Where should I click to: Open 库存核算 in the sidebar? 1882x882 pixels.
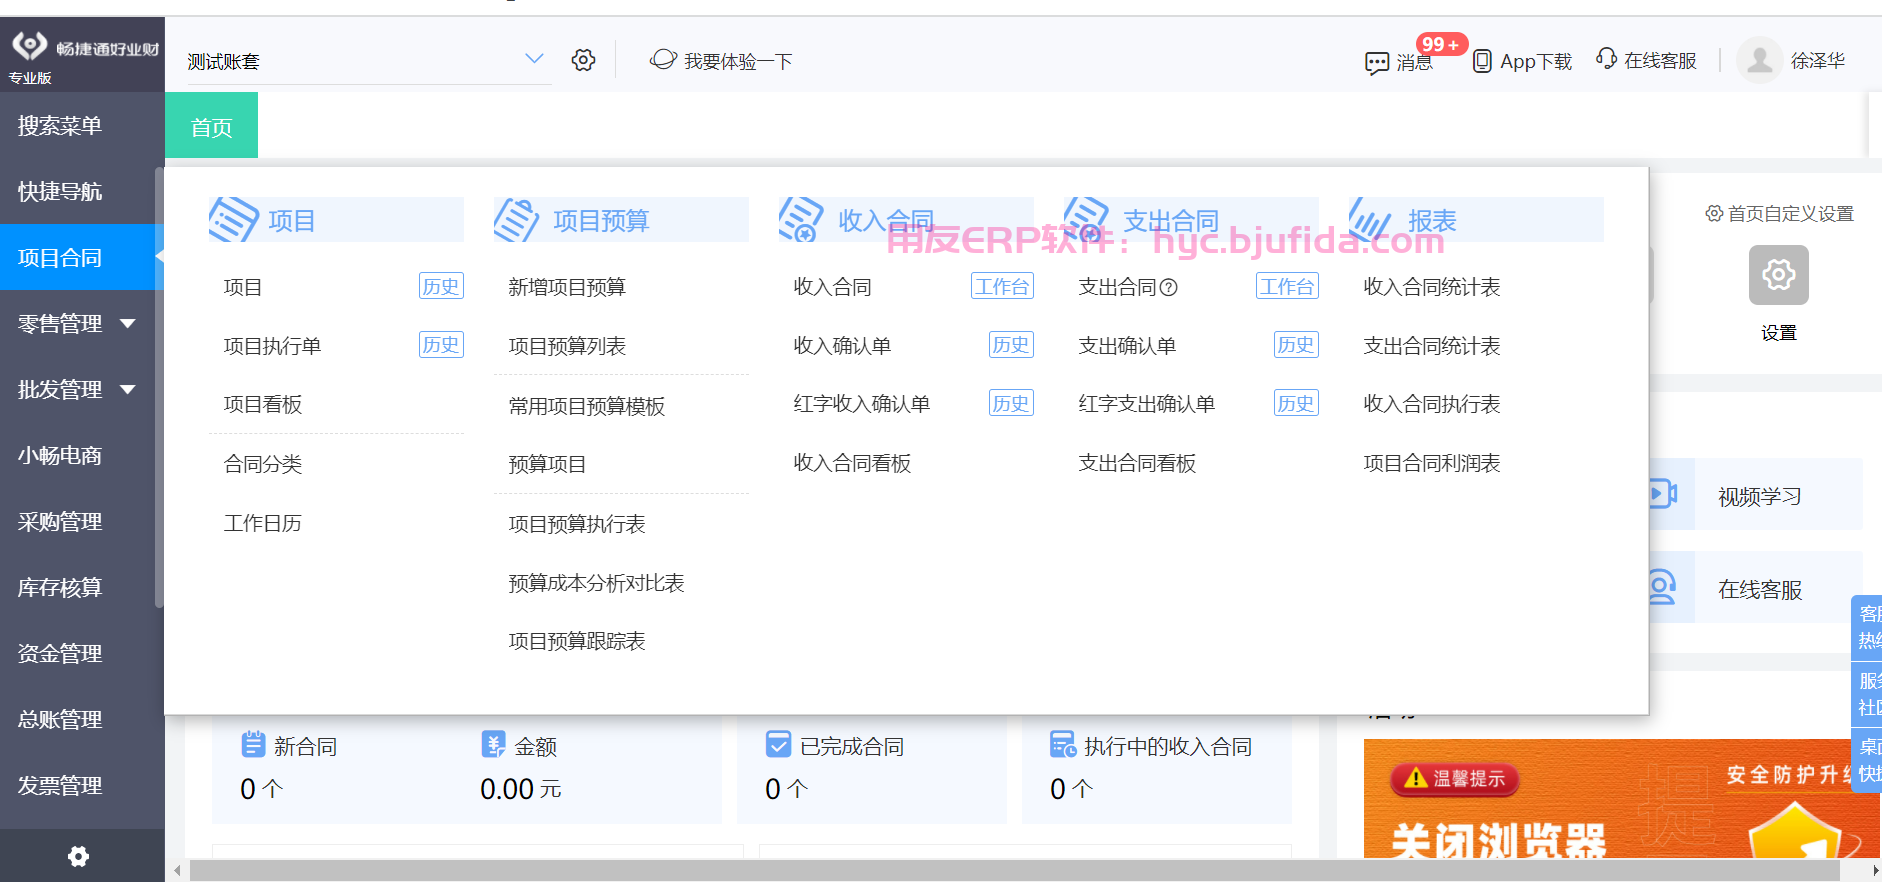pos(60,588)
